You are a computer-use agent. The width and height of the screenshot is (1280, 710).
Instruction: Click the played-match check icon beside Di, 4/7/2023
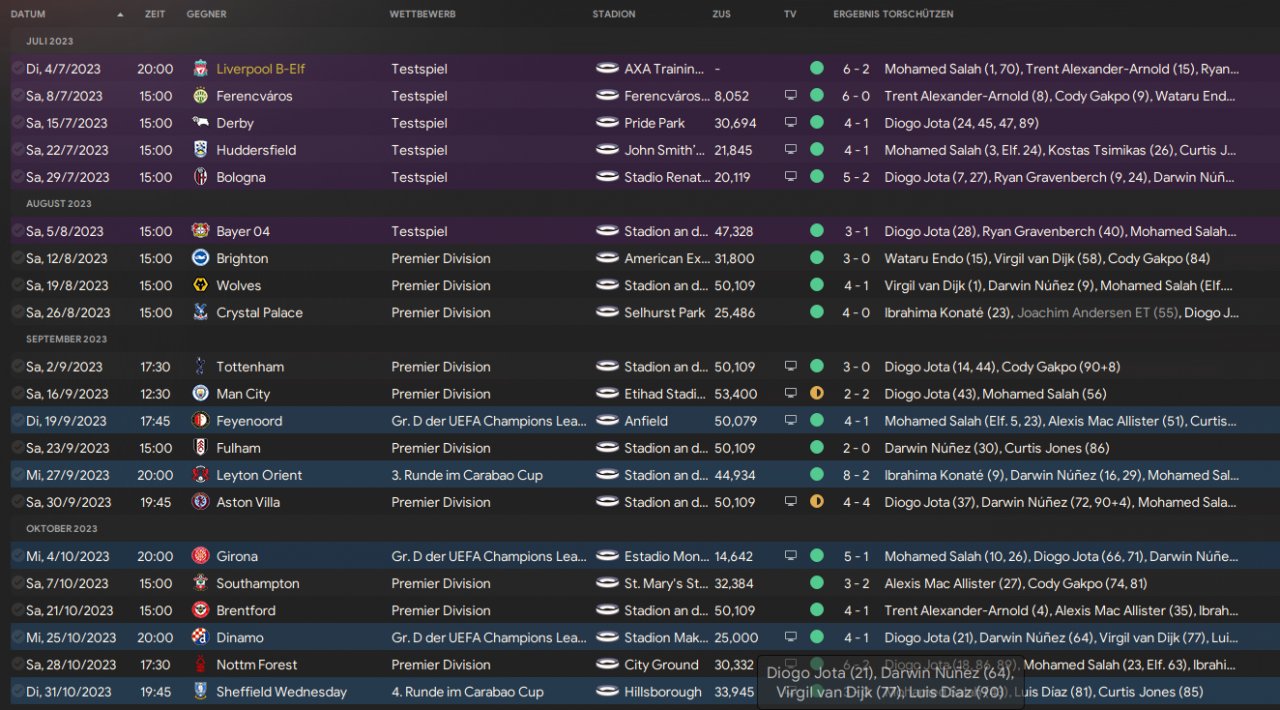point(17,69)
